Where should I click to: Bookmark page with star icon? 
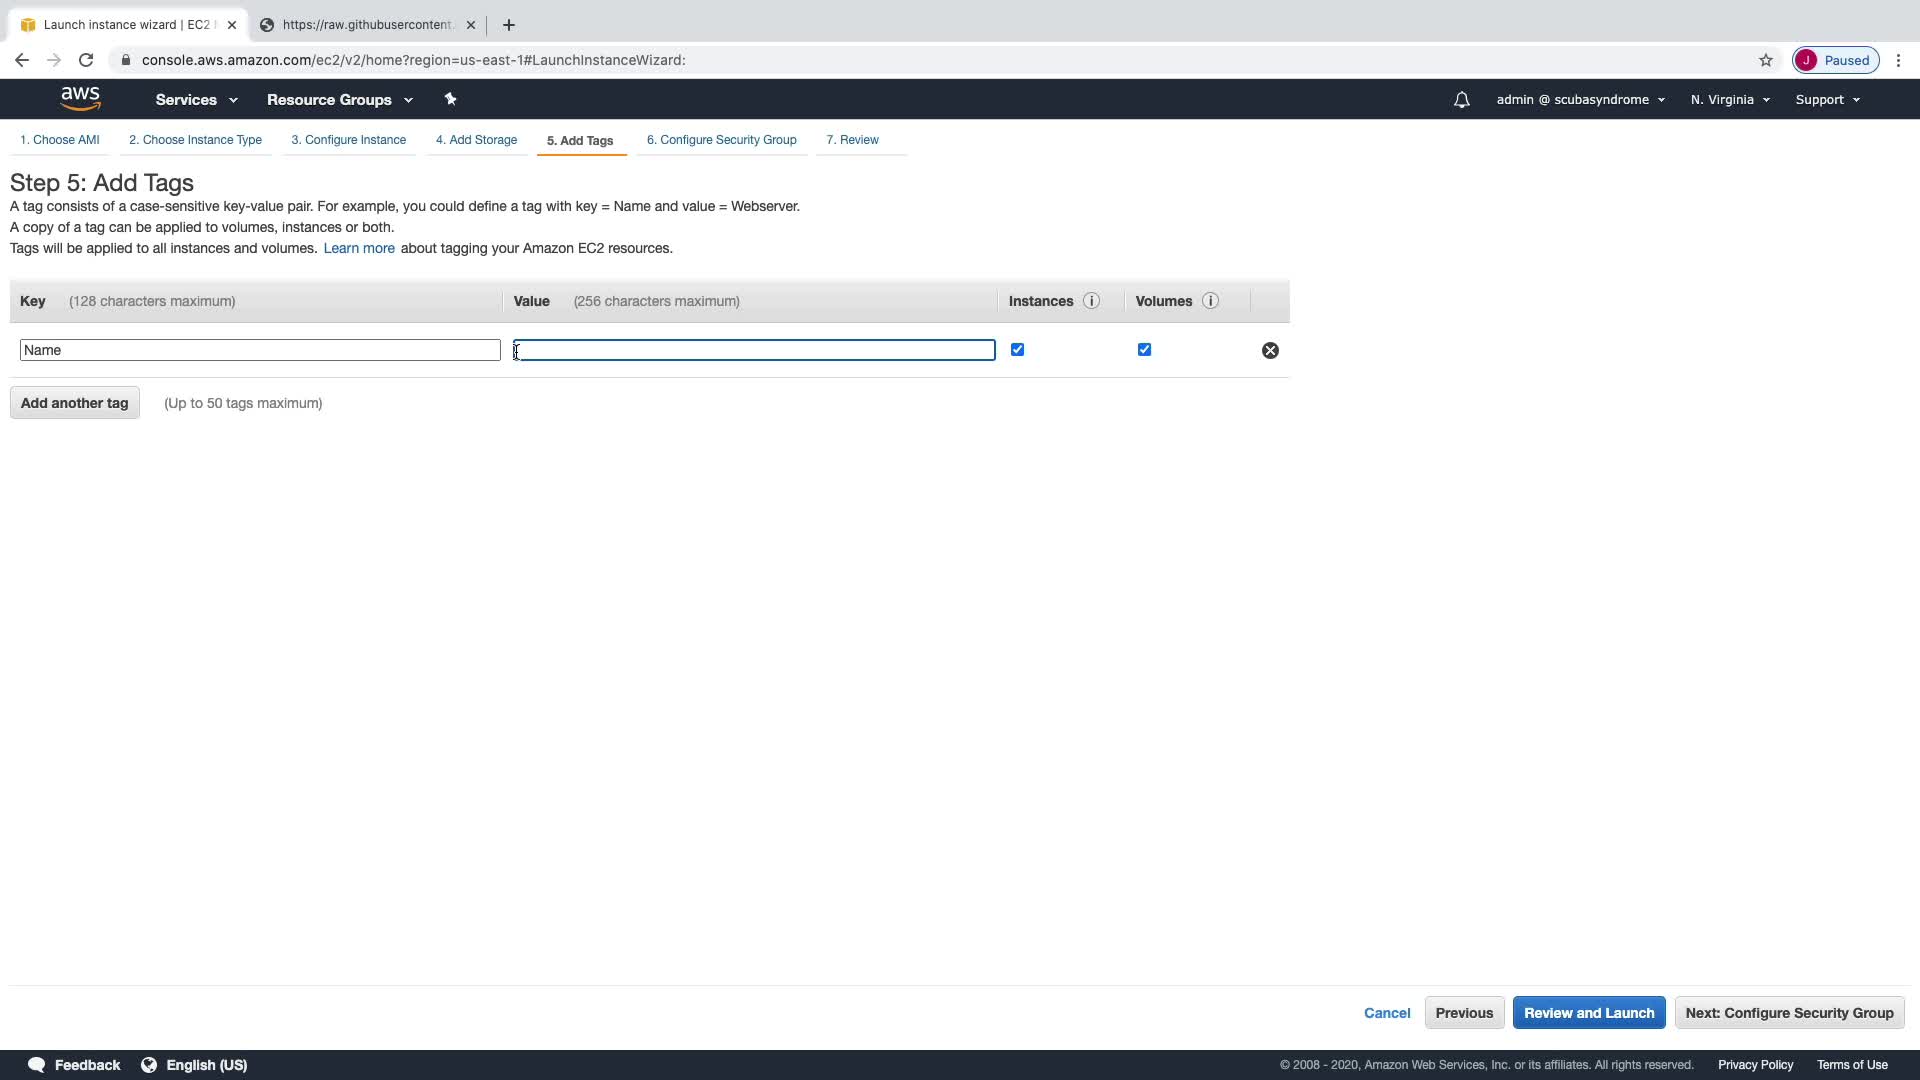coord(1765,60)
